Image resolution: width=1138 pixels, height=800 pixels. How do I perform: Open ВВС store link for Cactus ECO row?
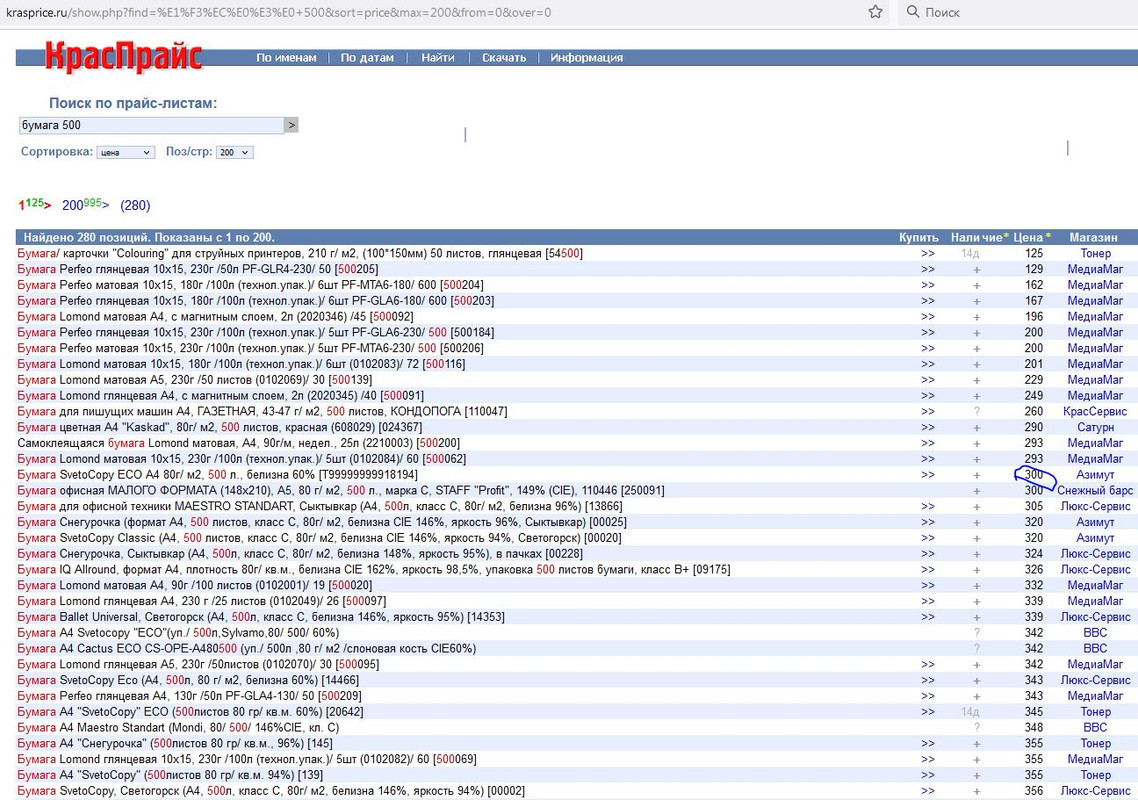click(x=1095, y=649)
